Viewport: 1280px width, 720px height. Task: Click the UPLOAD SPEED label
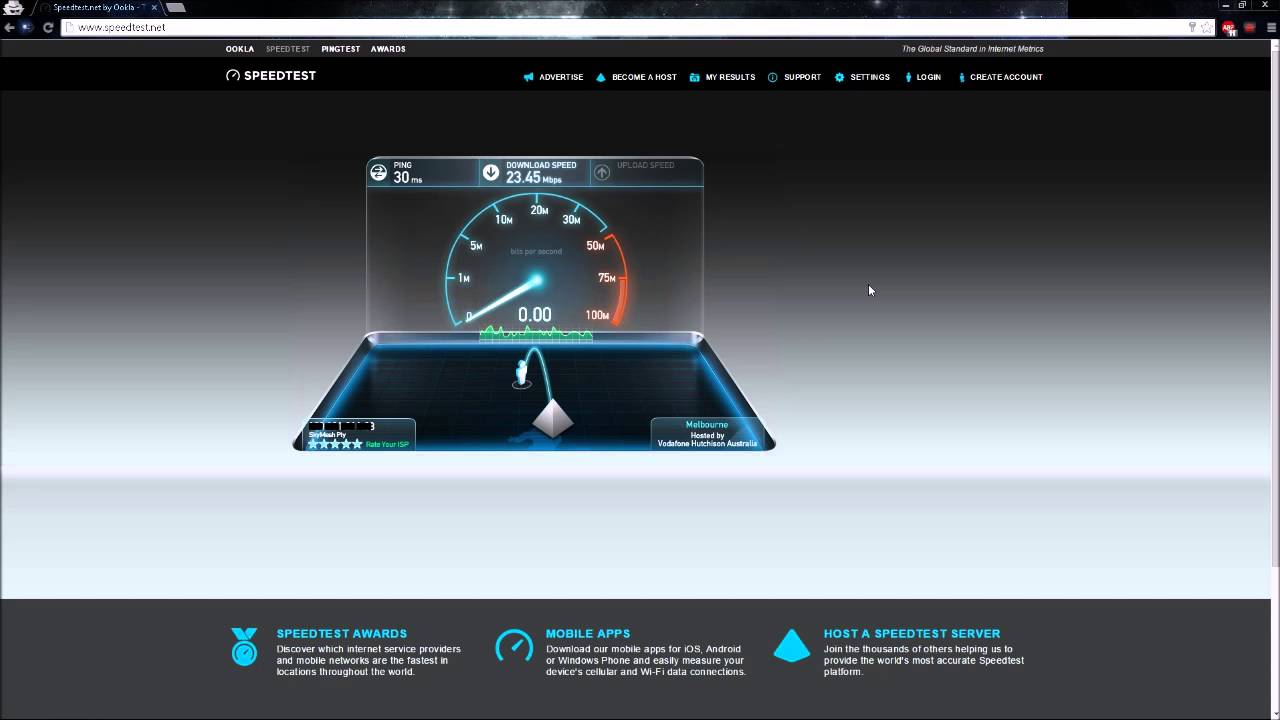(646, 165)
